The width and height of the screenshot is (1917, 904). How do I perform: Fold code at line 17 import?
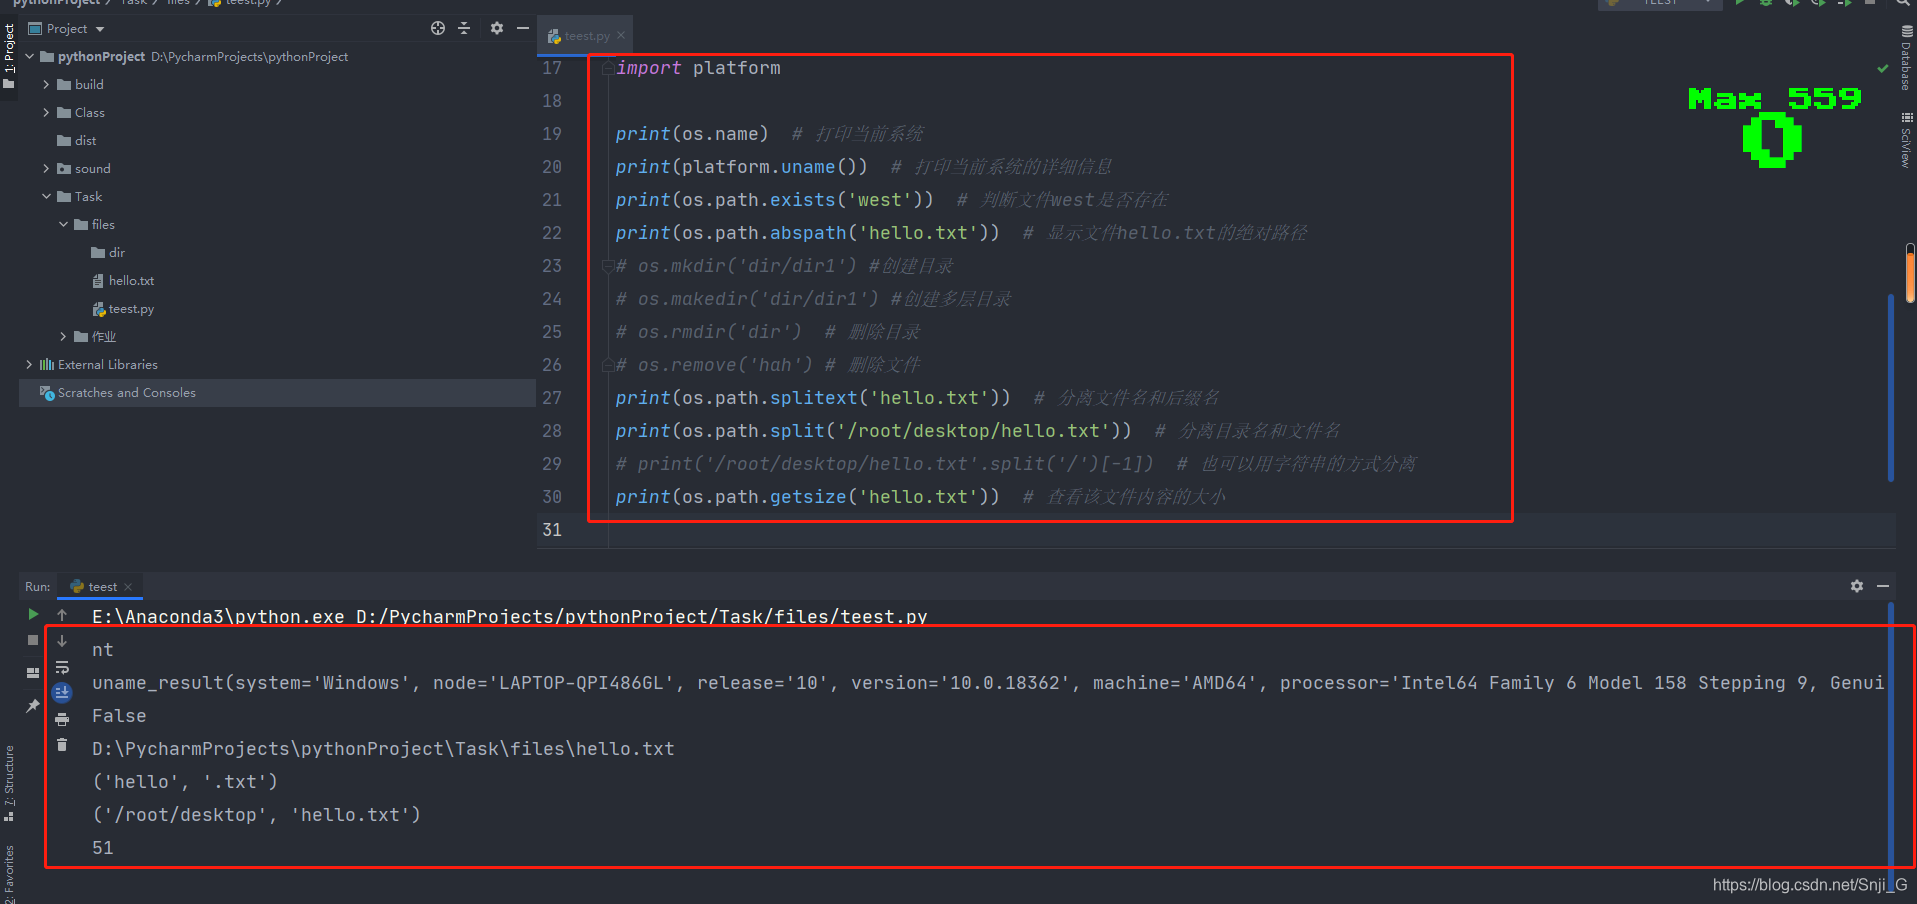point(607,68)
